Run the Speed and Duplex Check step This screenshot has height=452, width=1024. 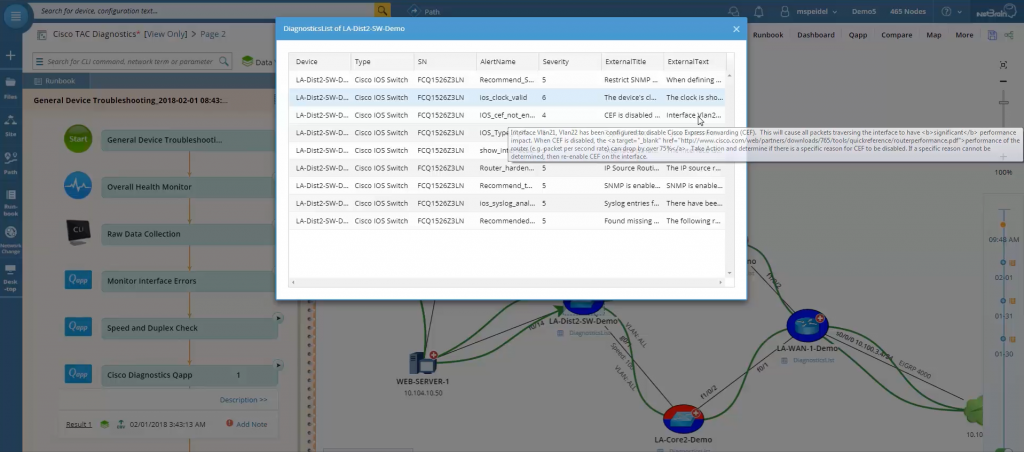[278, 318]
